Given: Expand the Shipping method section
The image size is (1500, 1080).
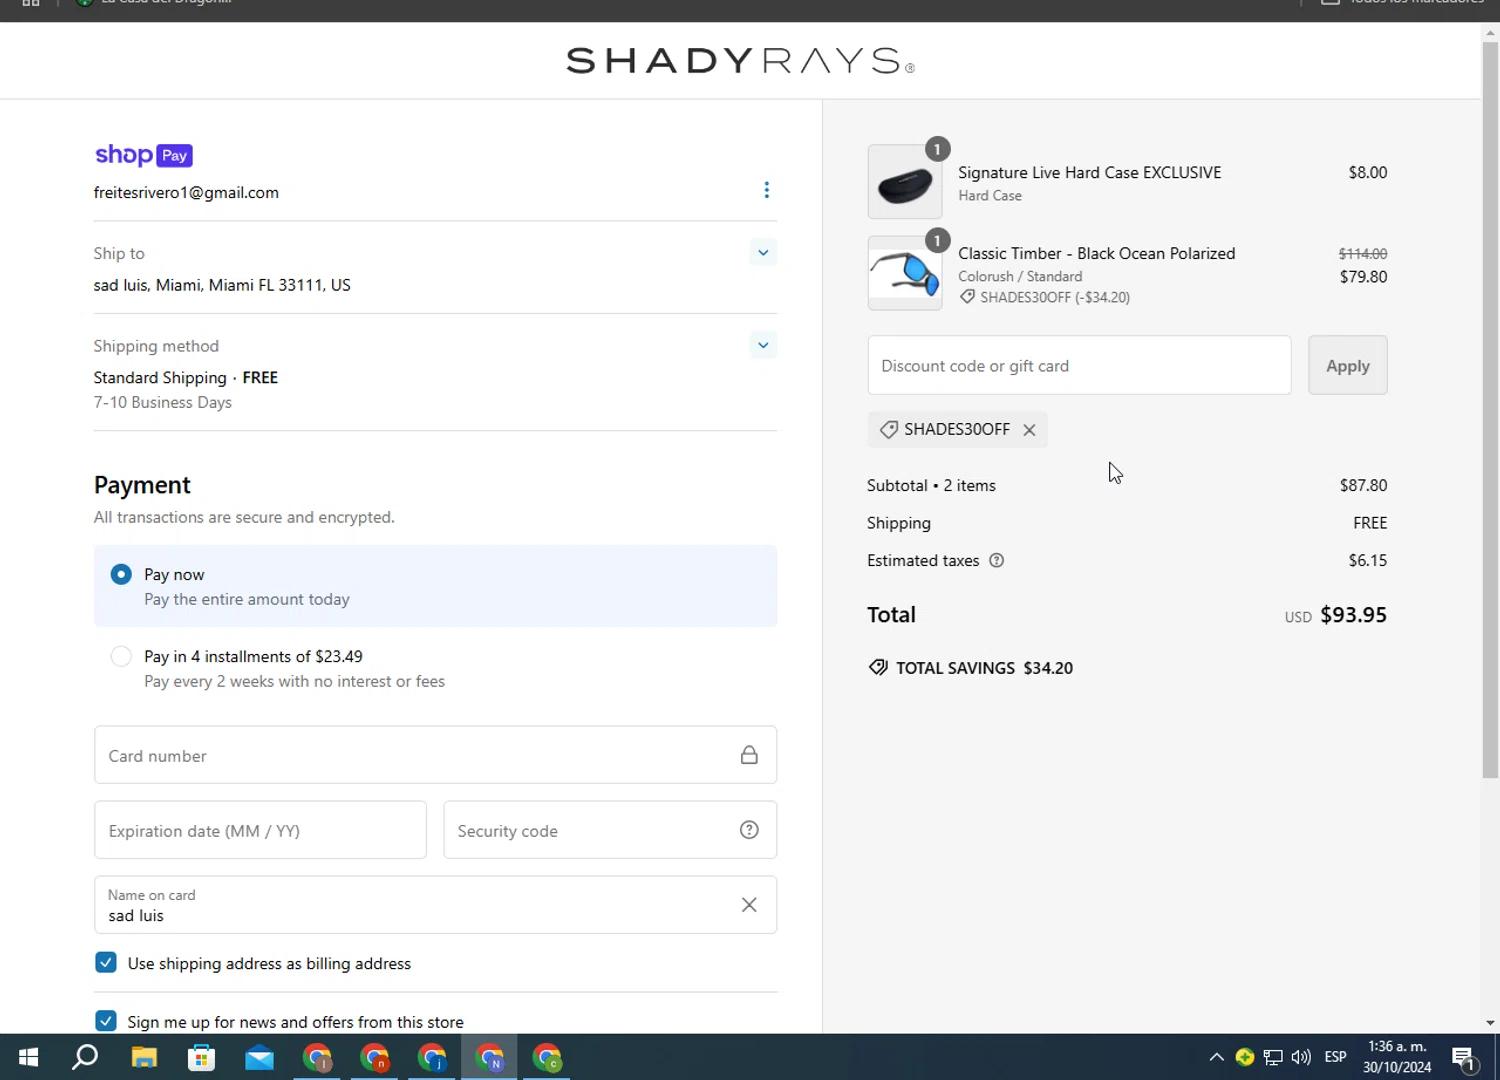Looking at the screenshot, I should 763,345.
